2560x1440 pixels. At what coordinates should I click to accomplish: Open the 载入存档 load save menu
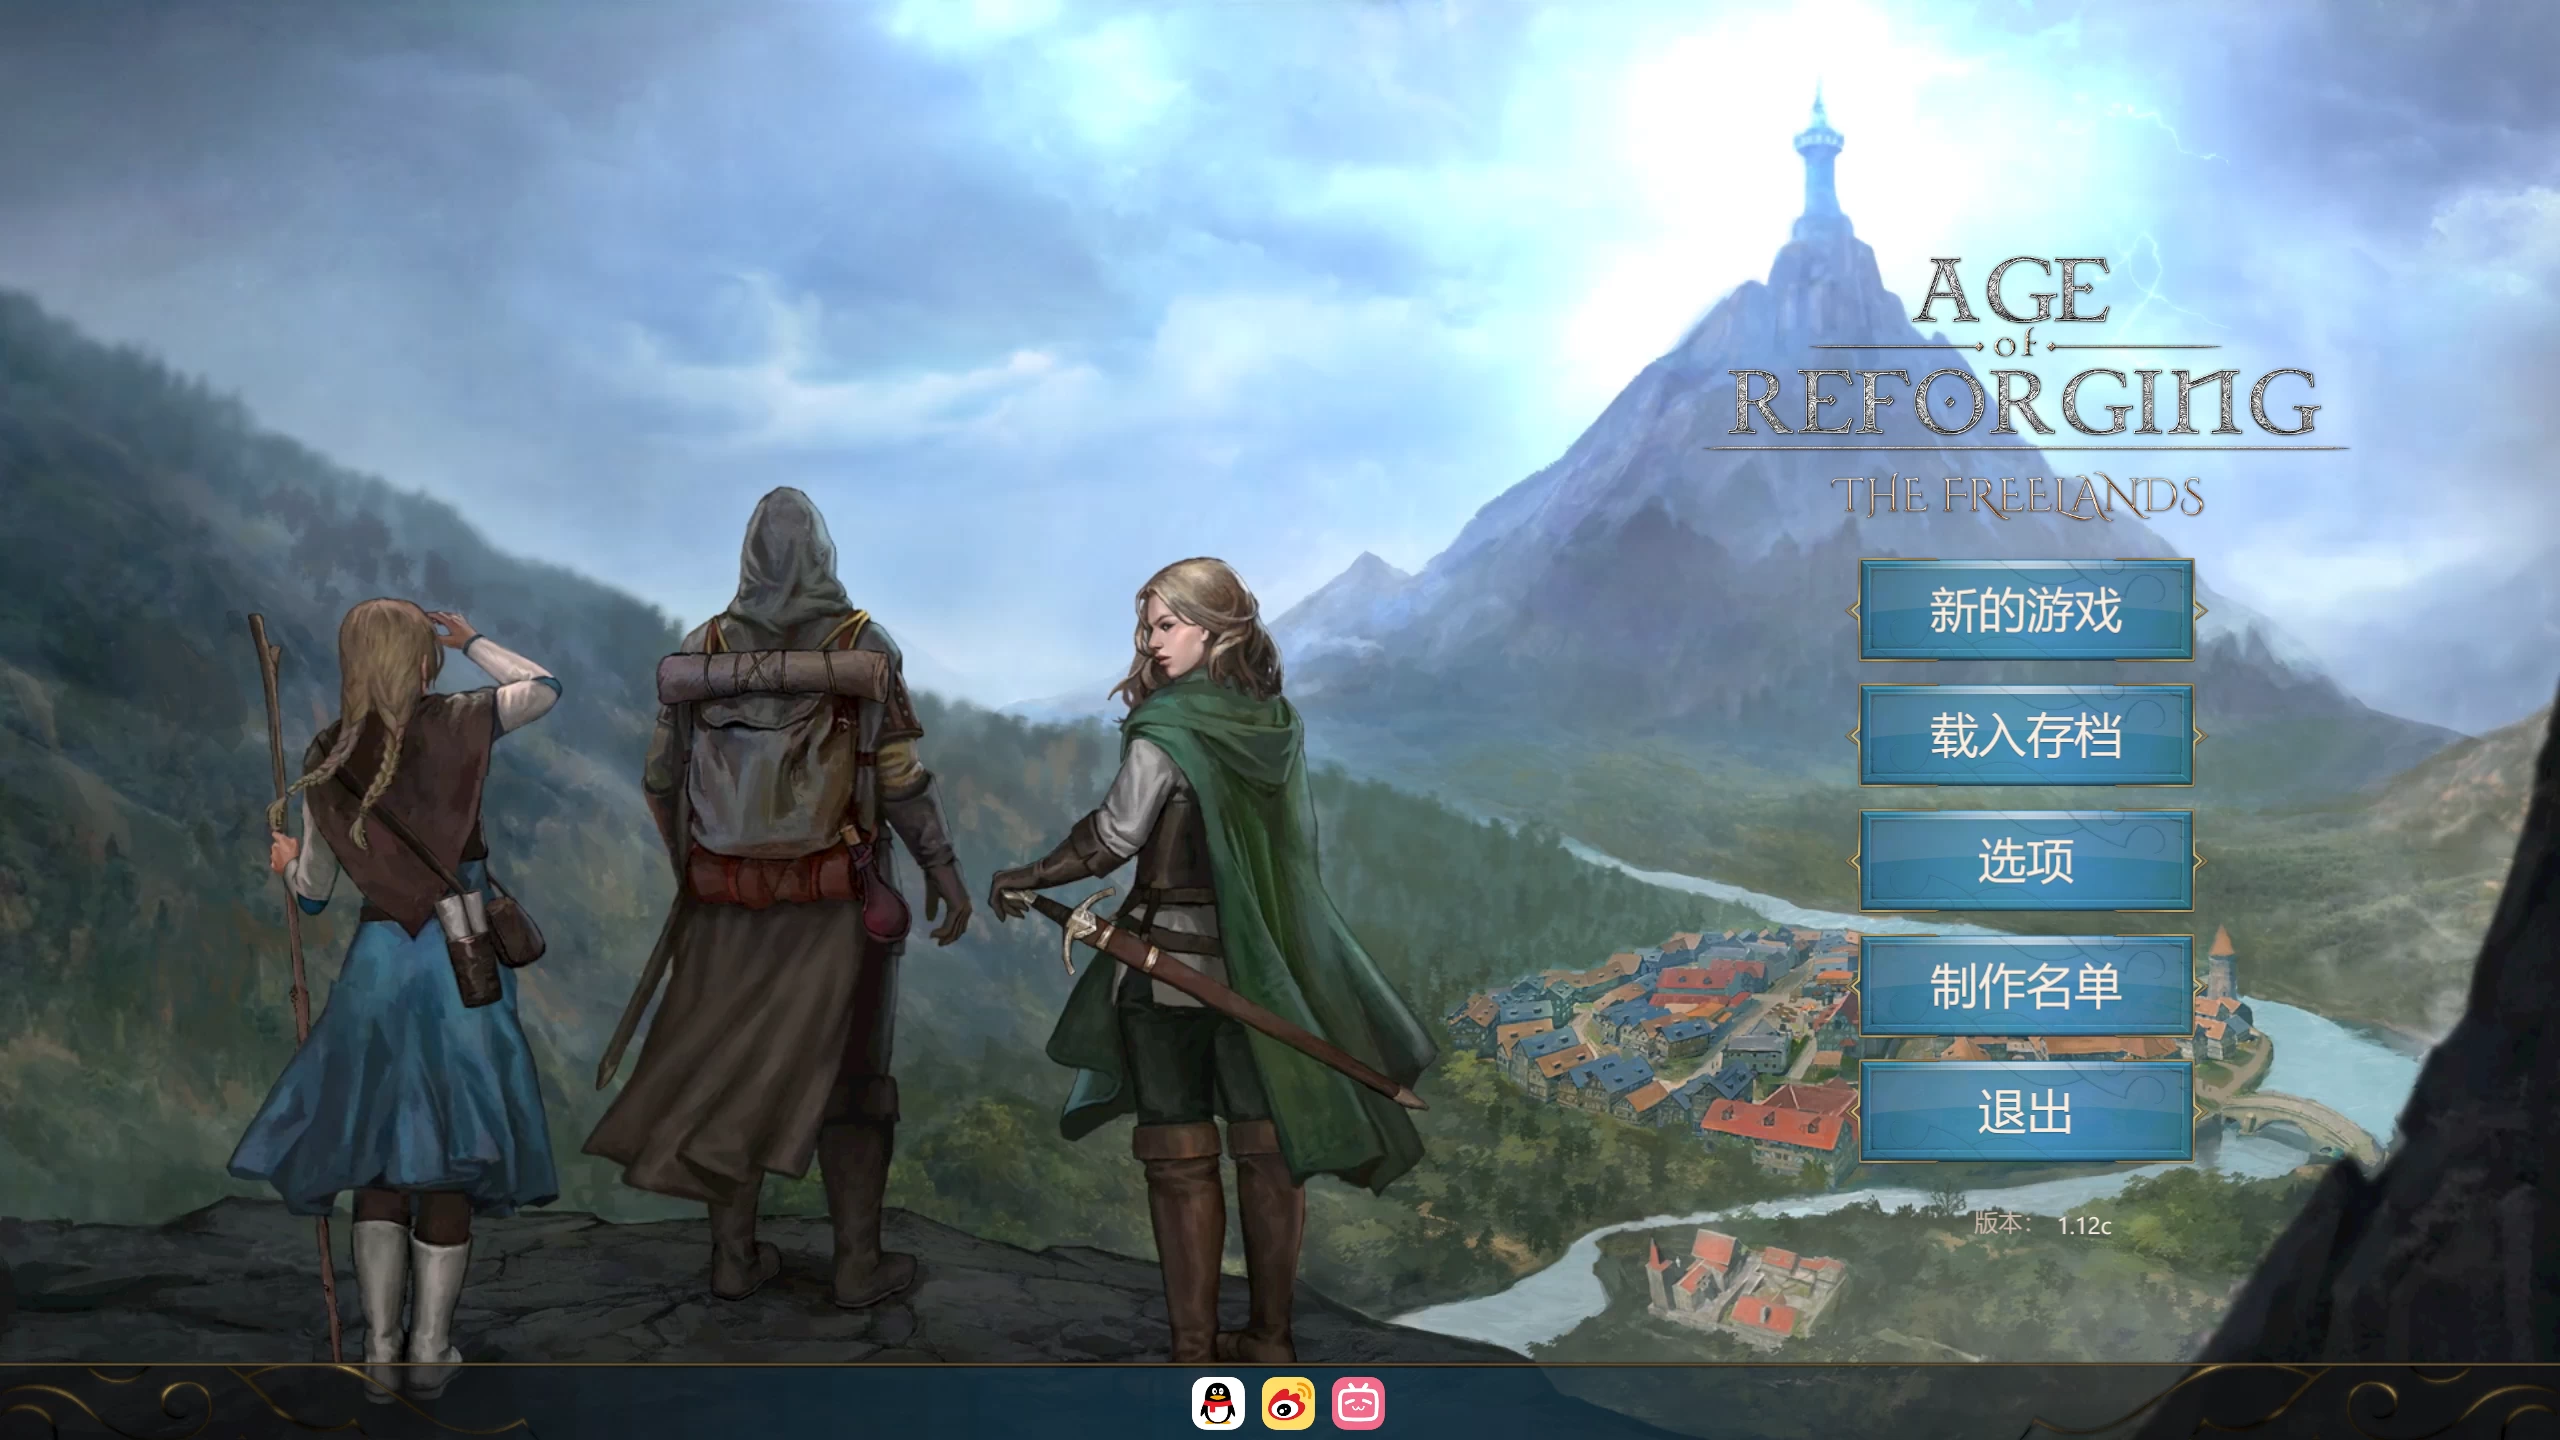2026,735
